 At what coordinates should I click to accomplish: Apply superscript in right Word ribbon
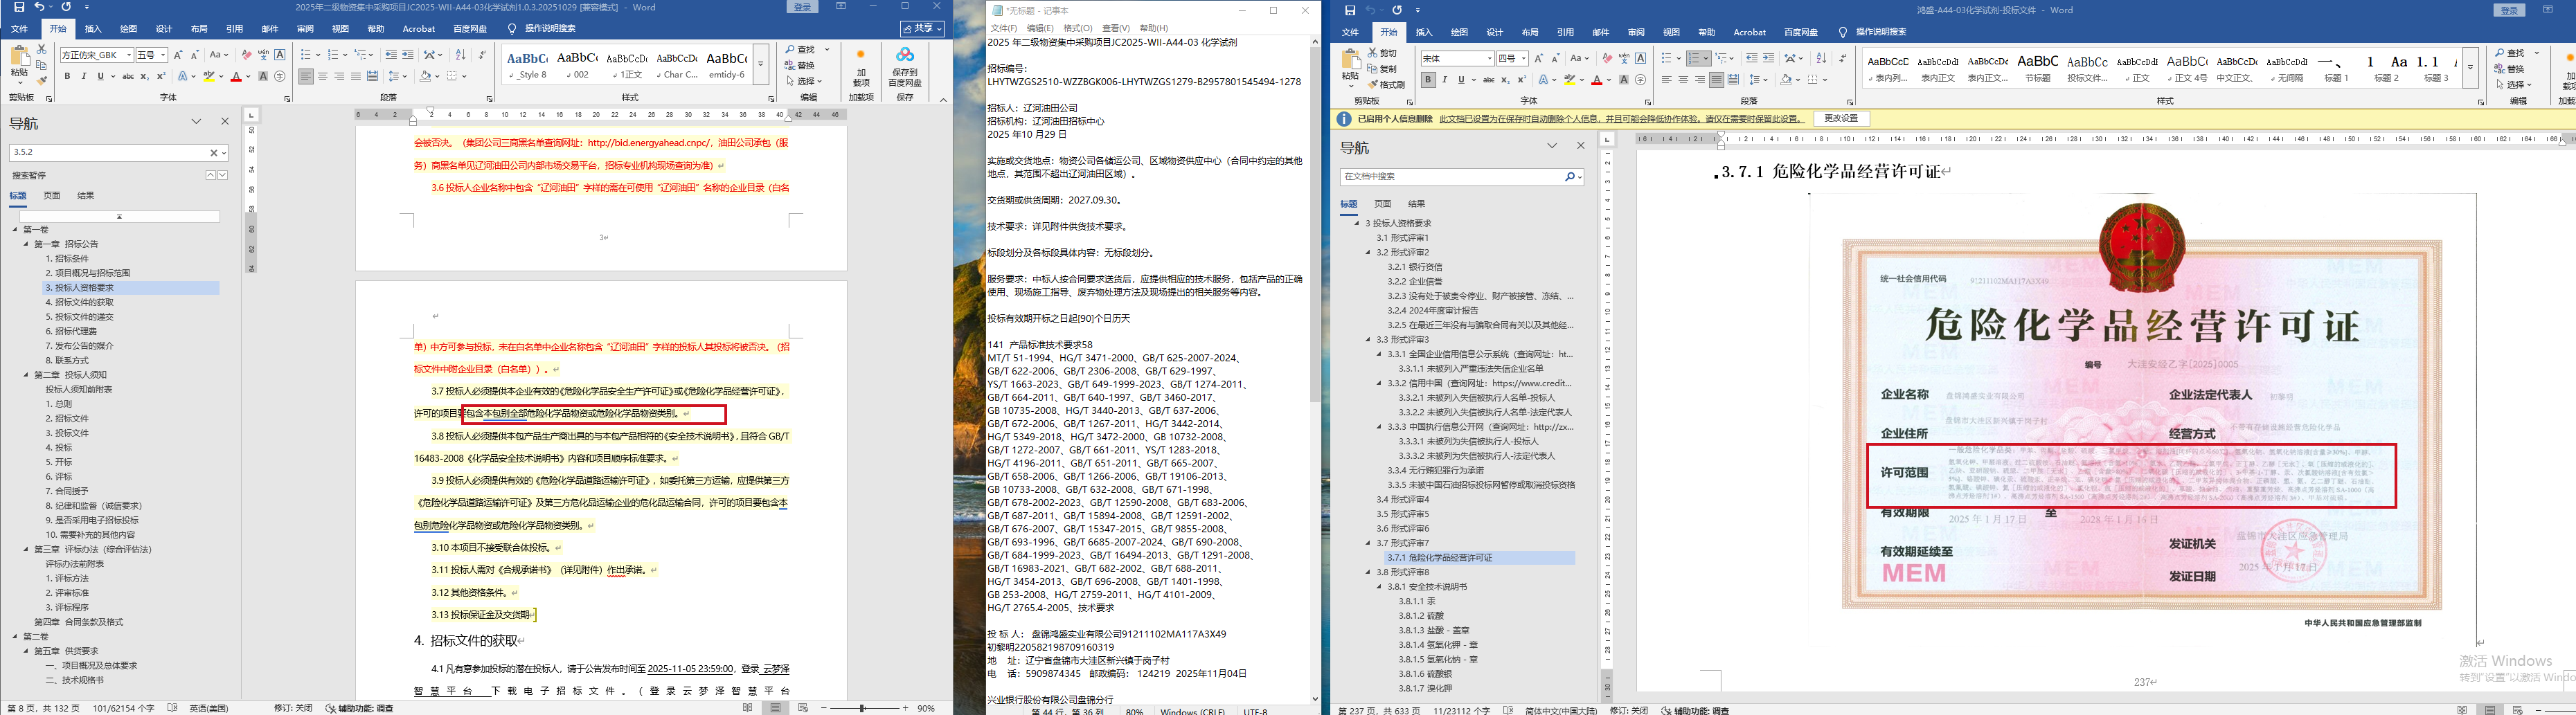coord(1523,80)
